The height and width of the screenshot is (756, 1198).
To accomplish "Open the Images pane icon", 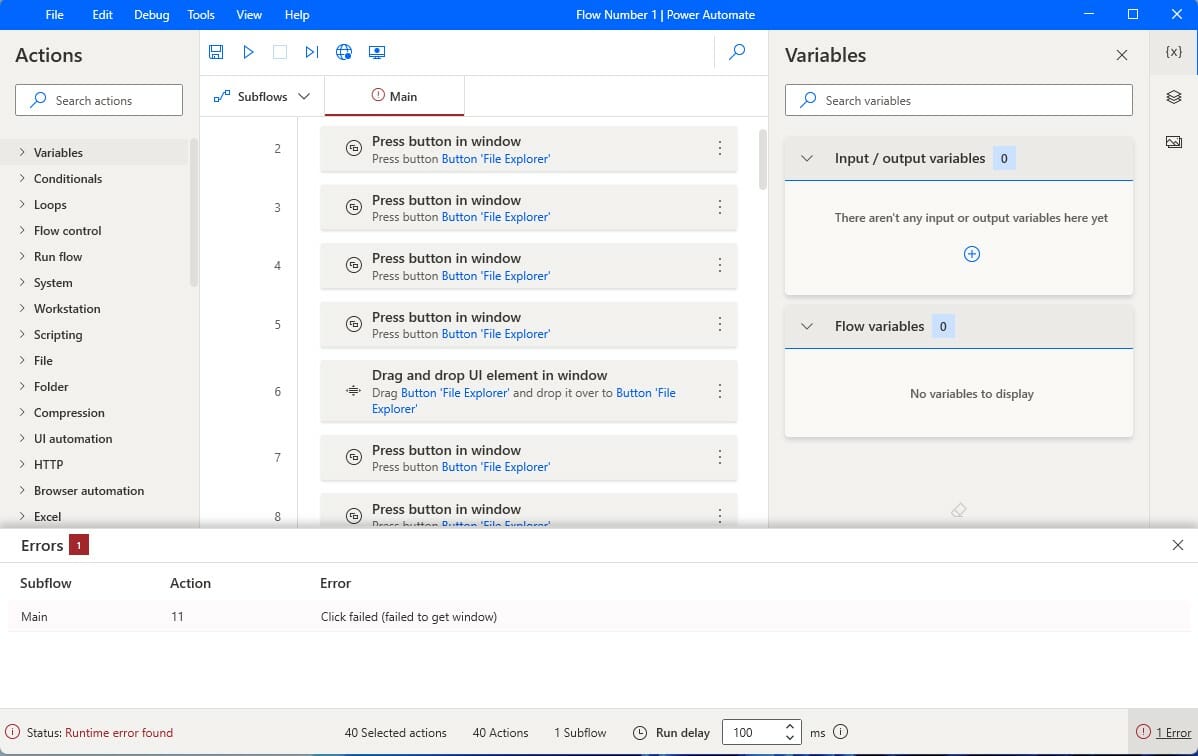I will [x=1174, y=142].
